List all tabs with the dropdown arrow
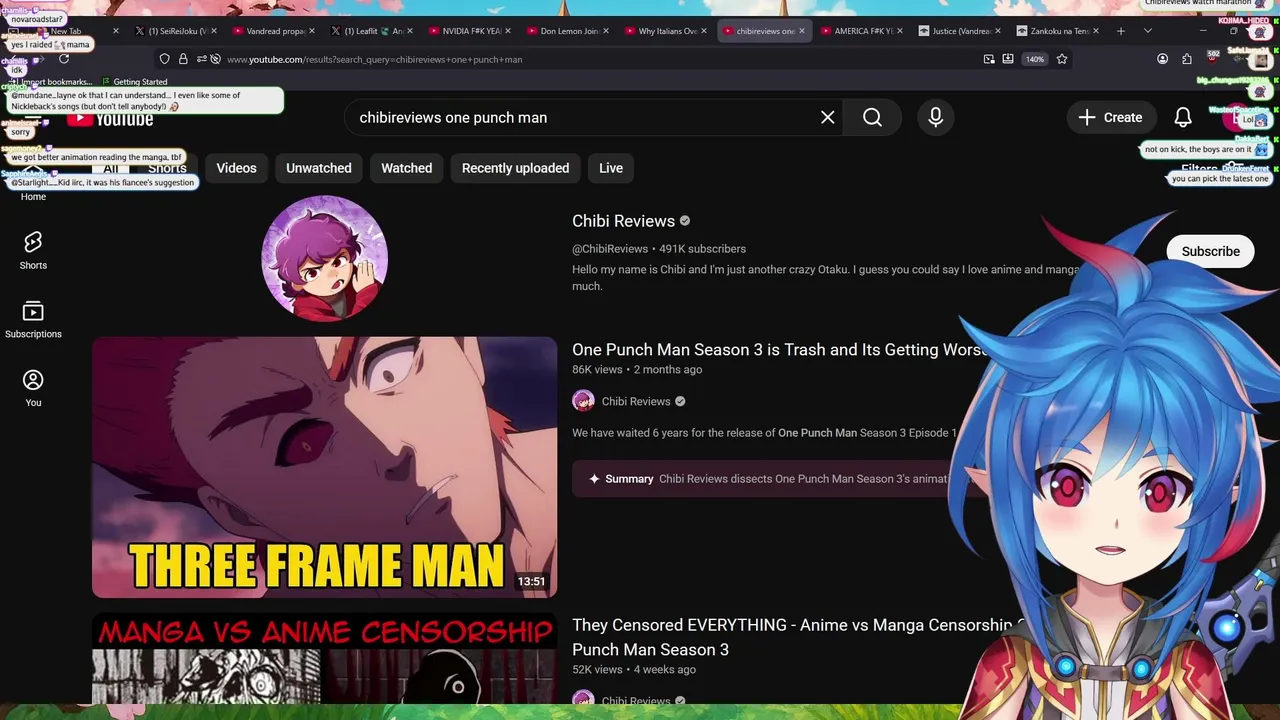Viewport: 1280px width, 720px height. (x=1148, y=31)
